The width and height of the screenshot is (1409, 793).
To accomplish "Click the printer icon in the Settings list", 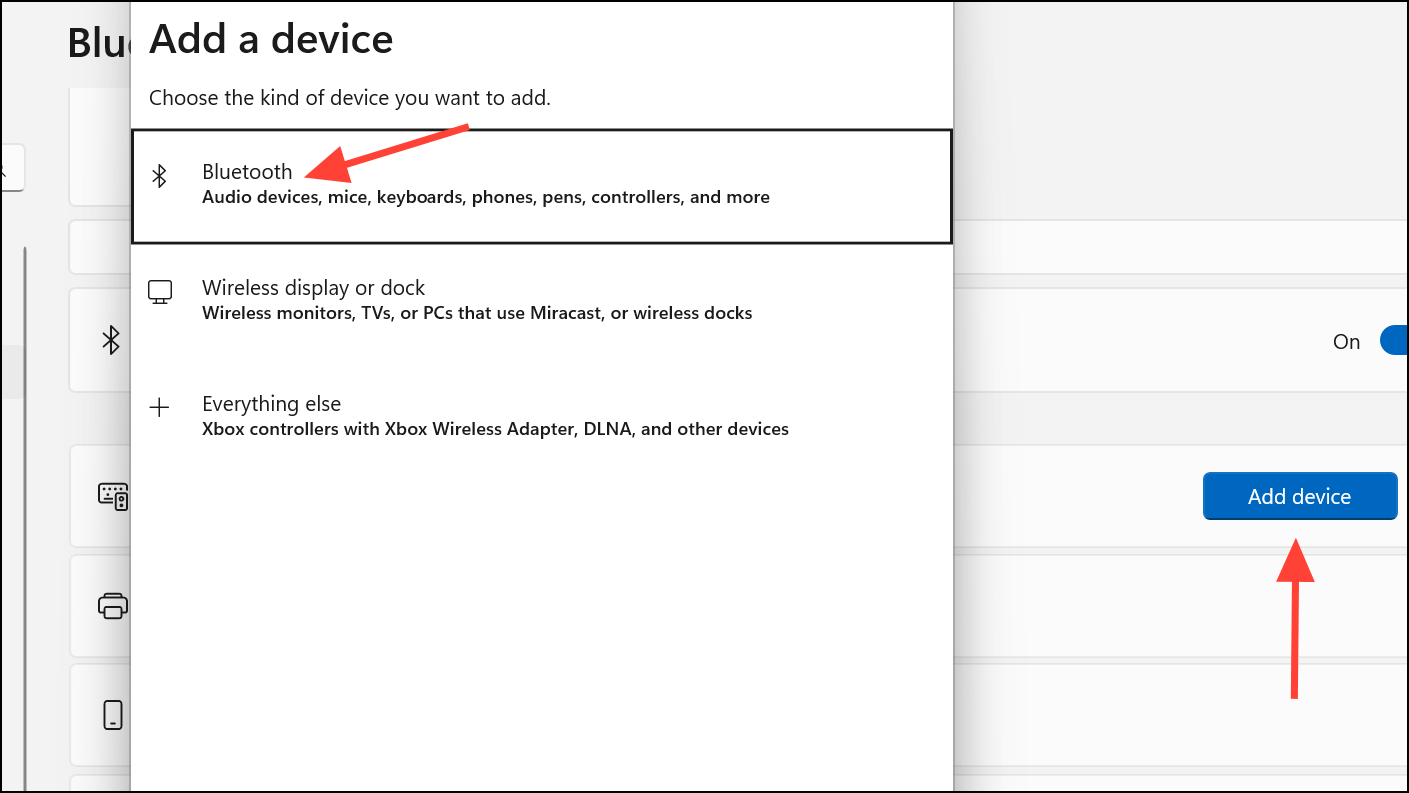I will pos(113,605).
